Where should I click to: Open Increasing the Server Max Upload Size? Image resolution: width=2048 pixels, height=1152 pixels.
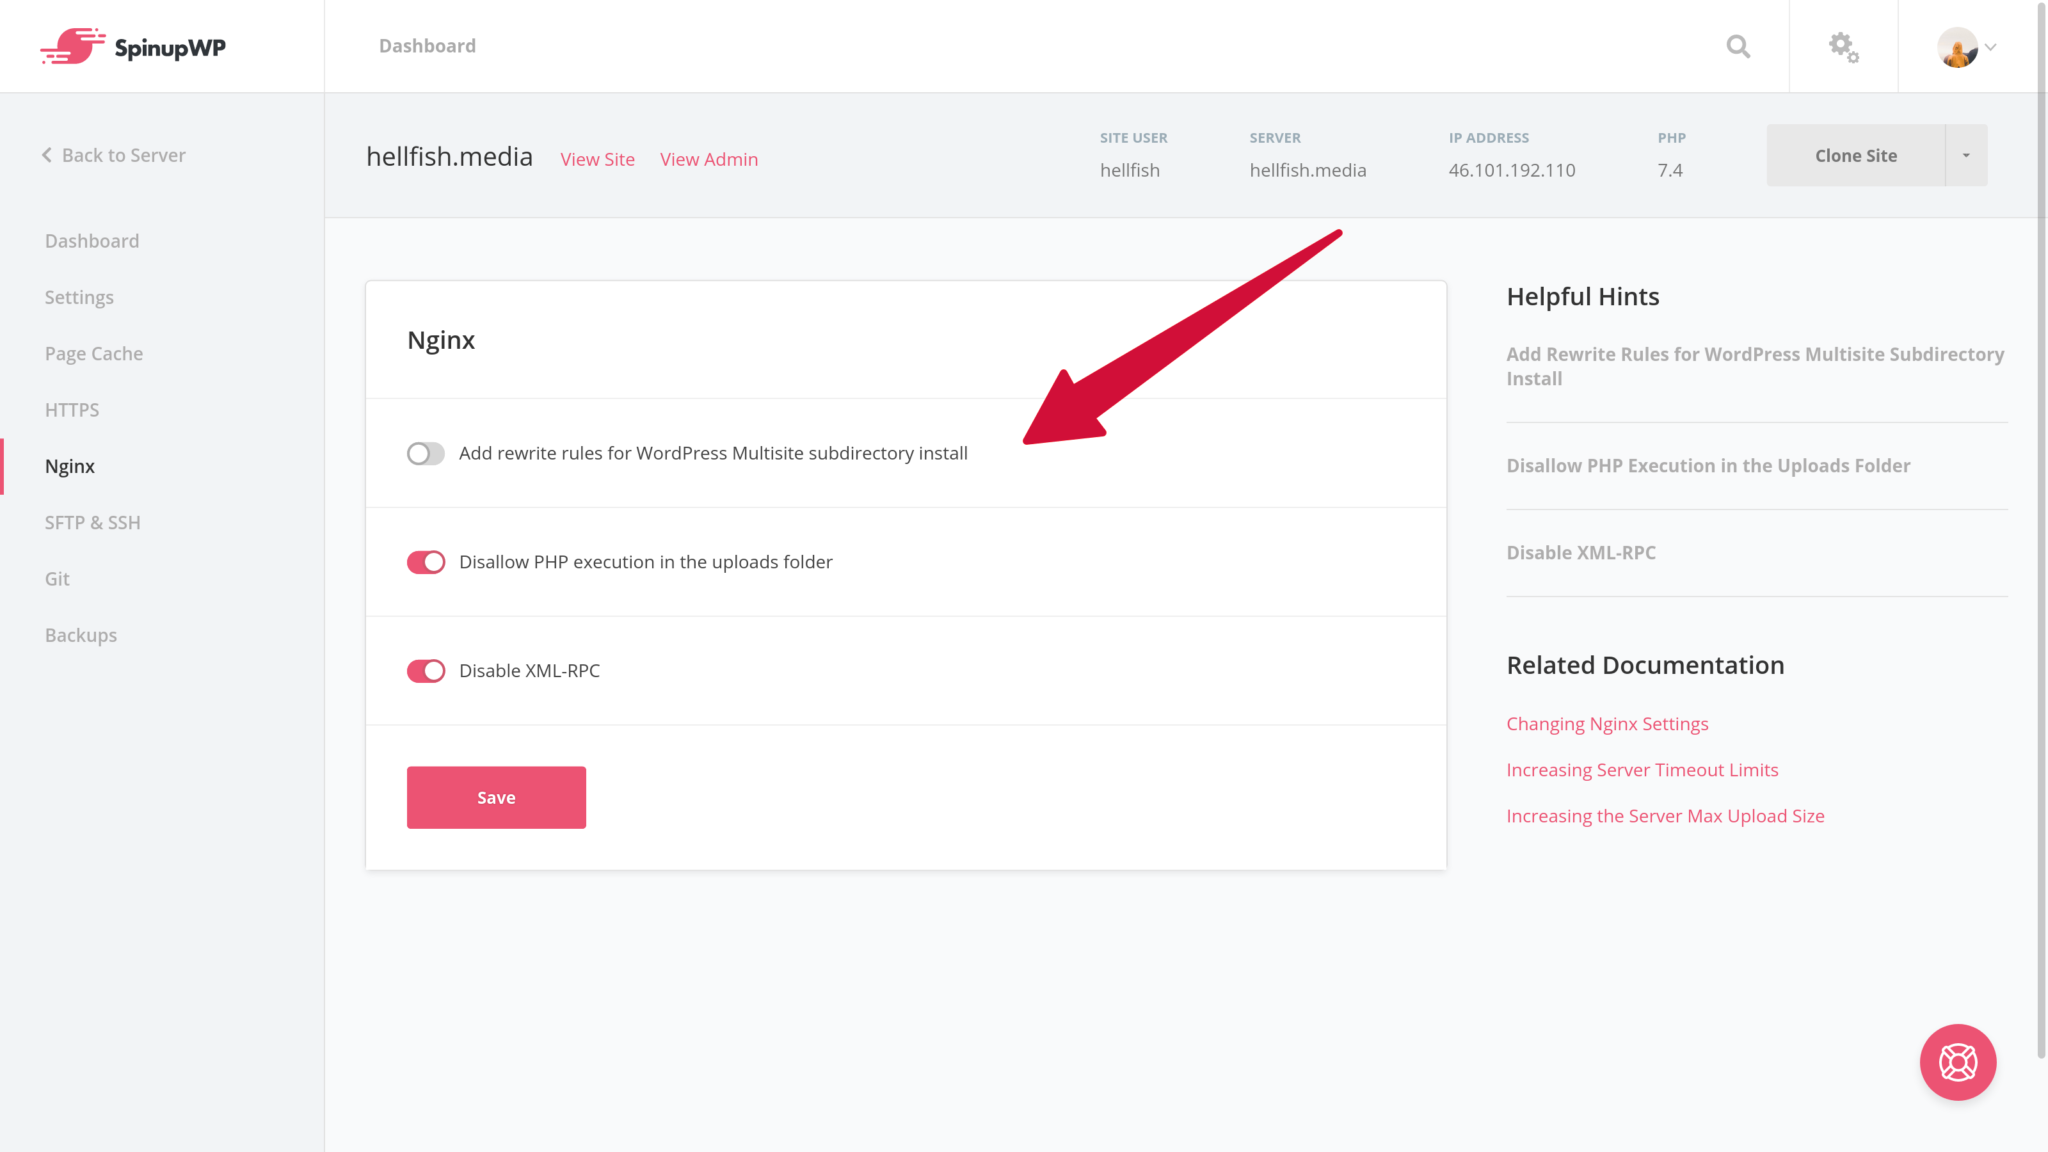(x=1665, y=815)
